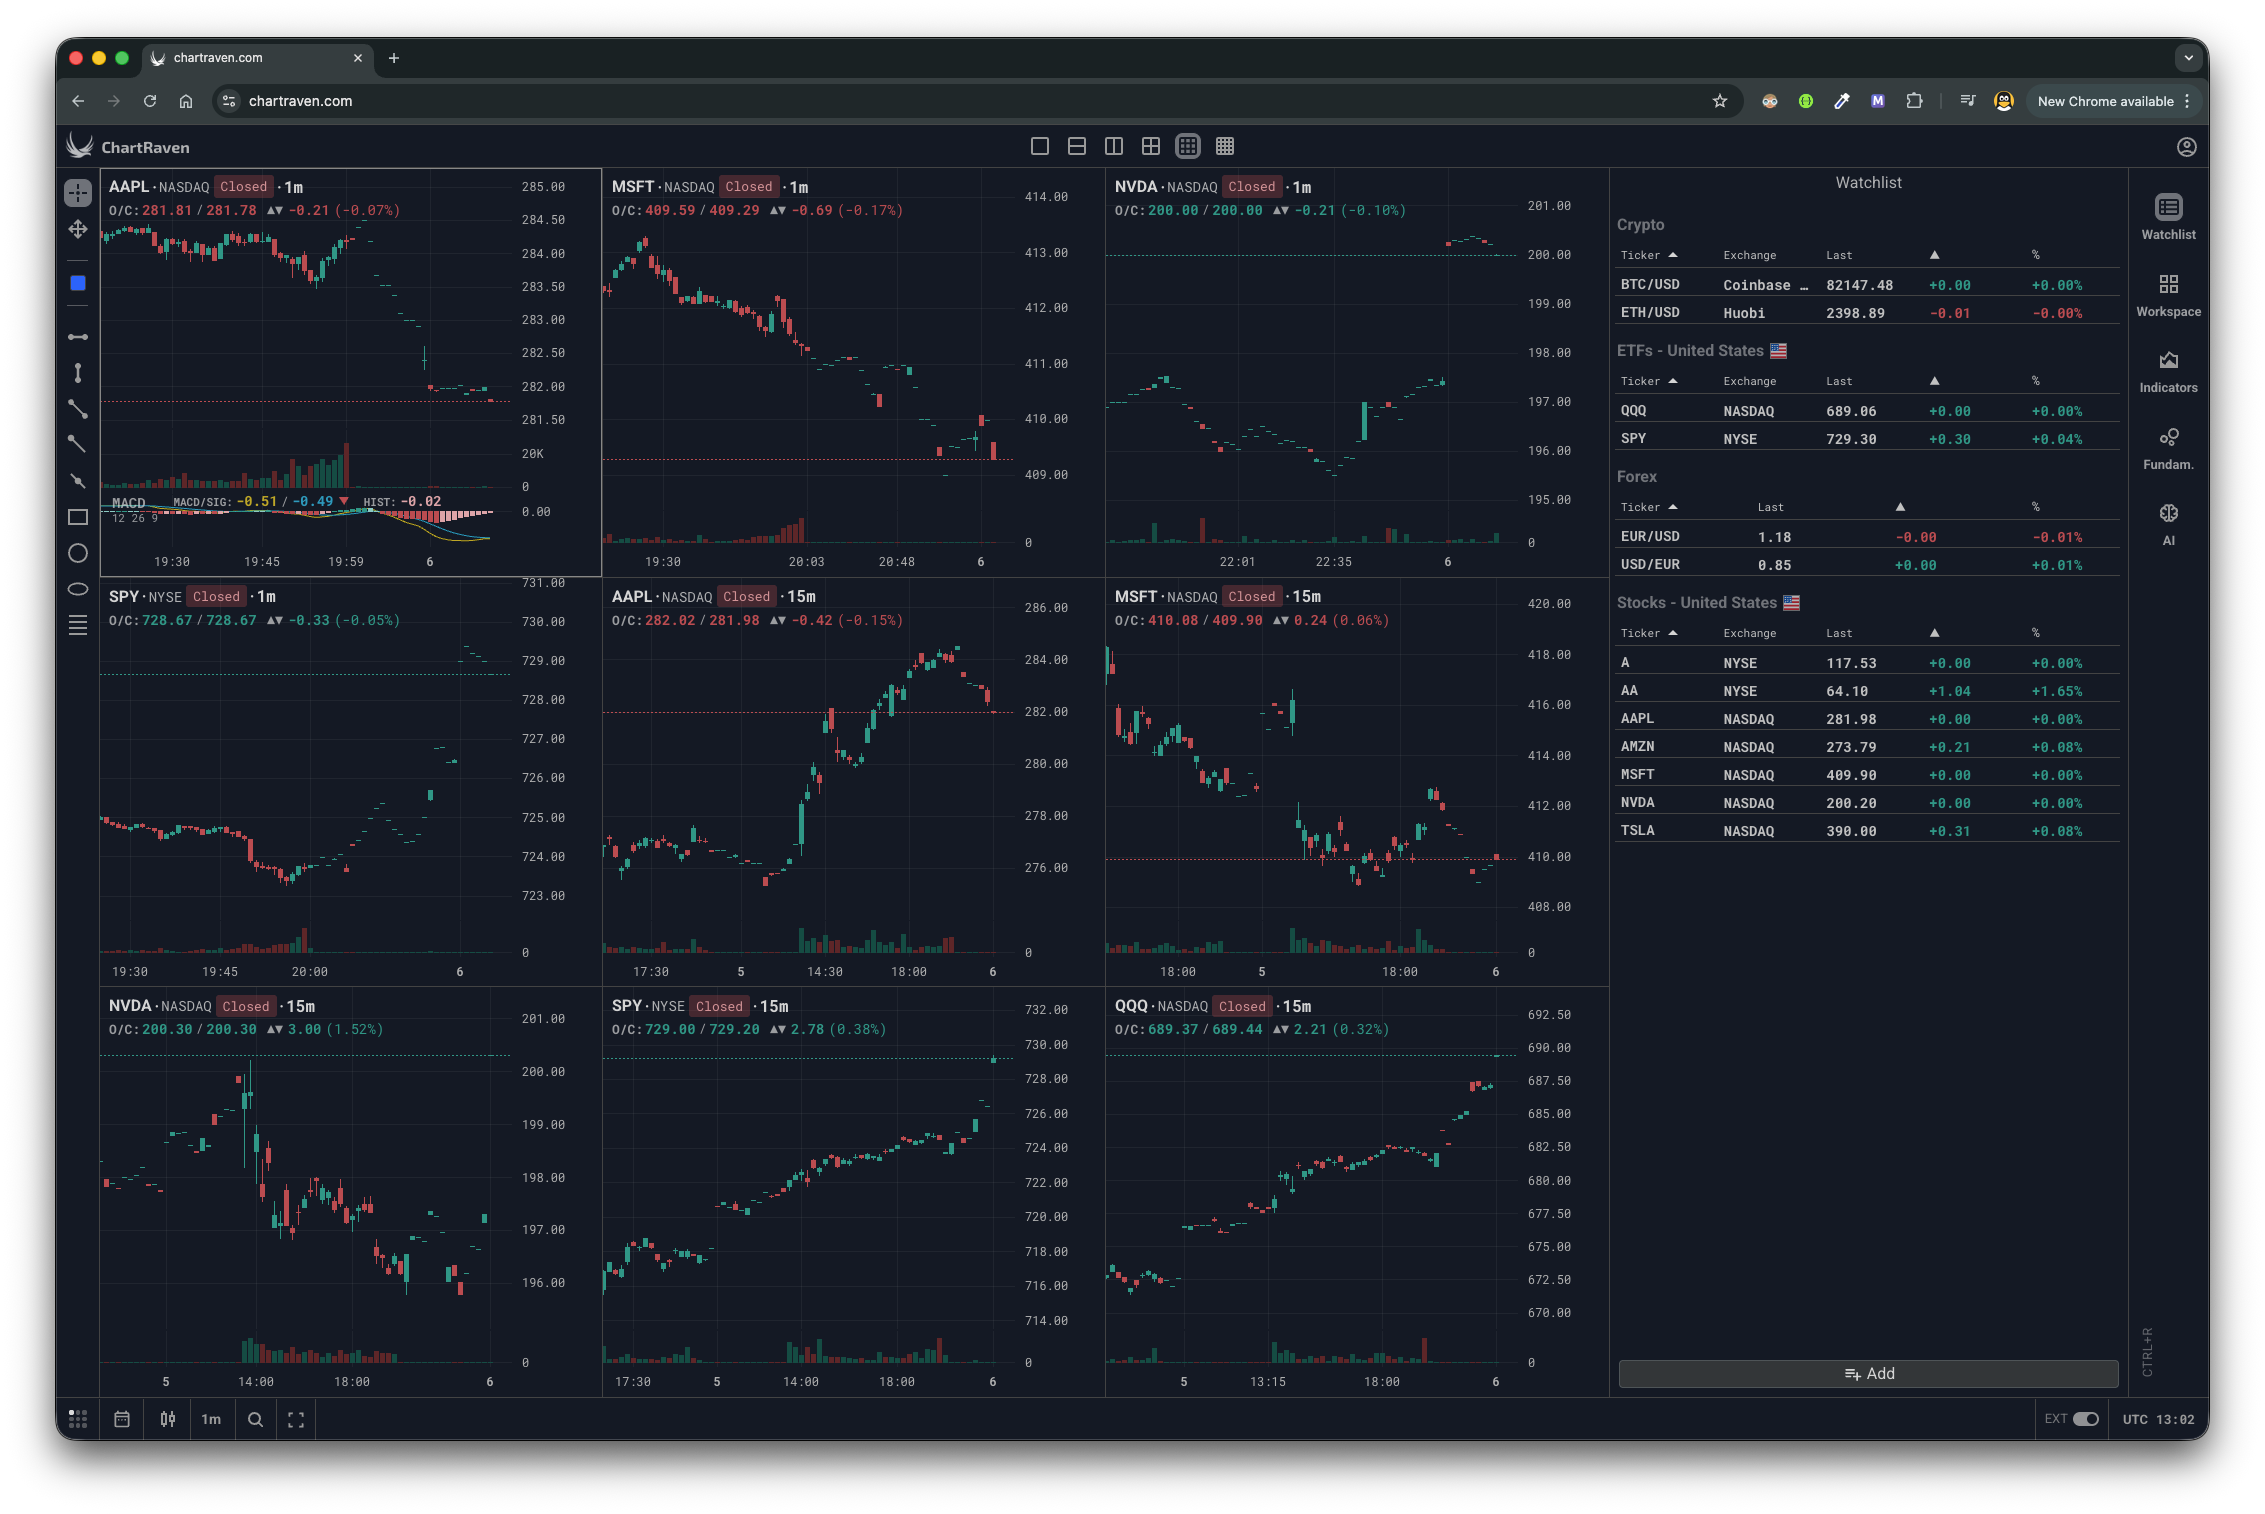Image resolution: width=2265 pixels, height=1514 pixels.
Task: Open the blue drawing color swatch
Action: [78, 283]
